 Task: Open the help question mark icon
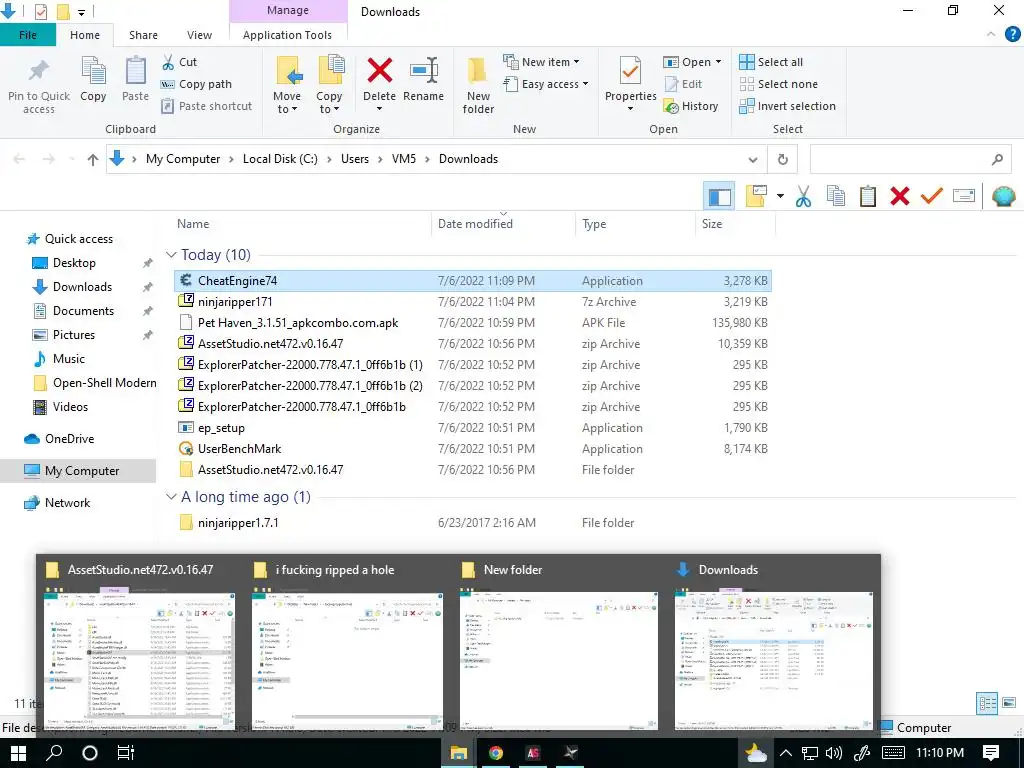tap(1012, 35)
